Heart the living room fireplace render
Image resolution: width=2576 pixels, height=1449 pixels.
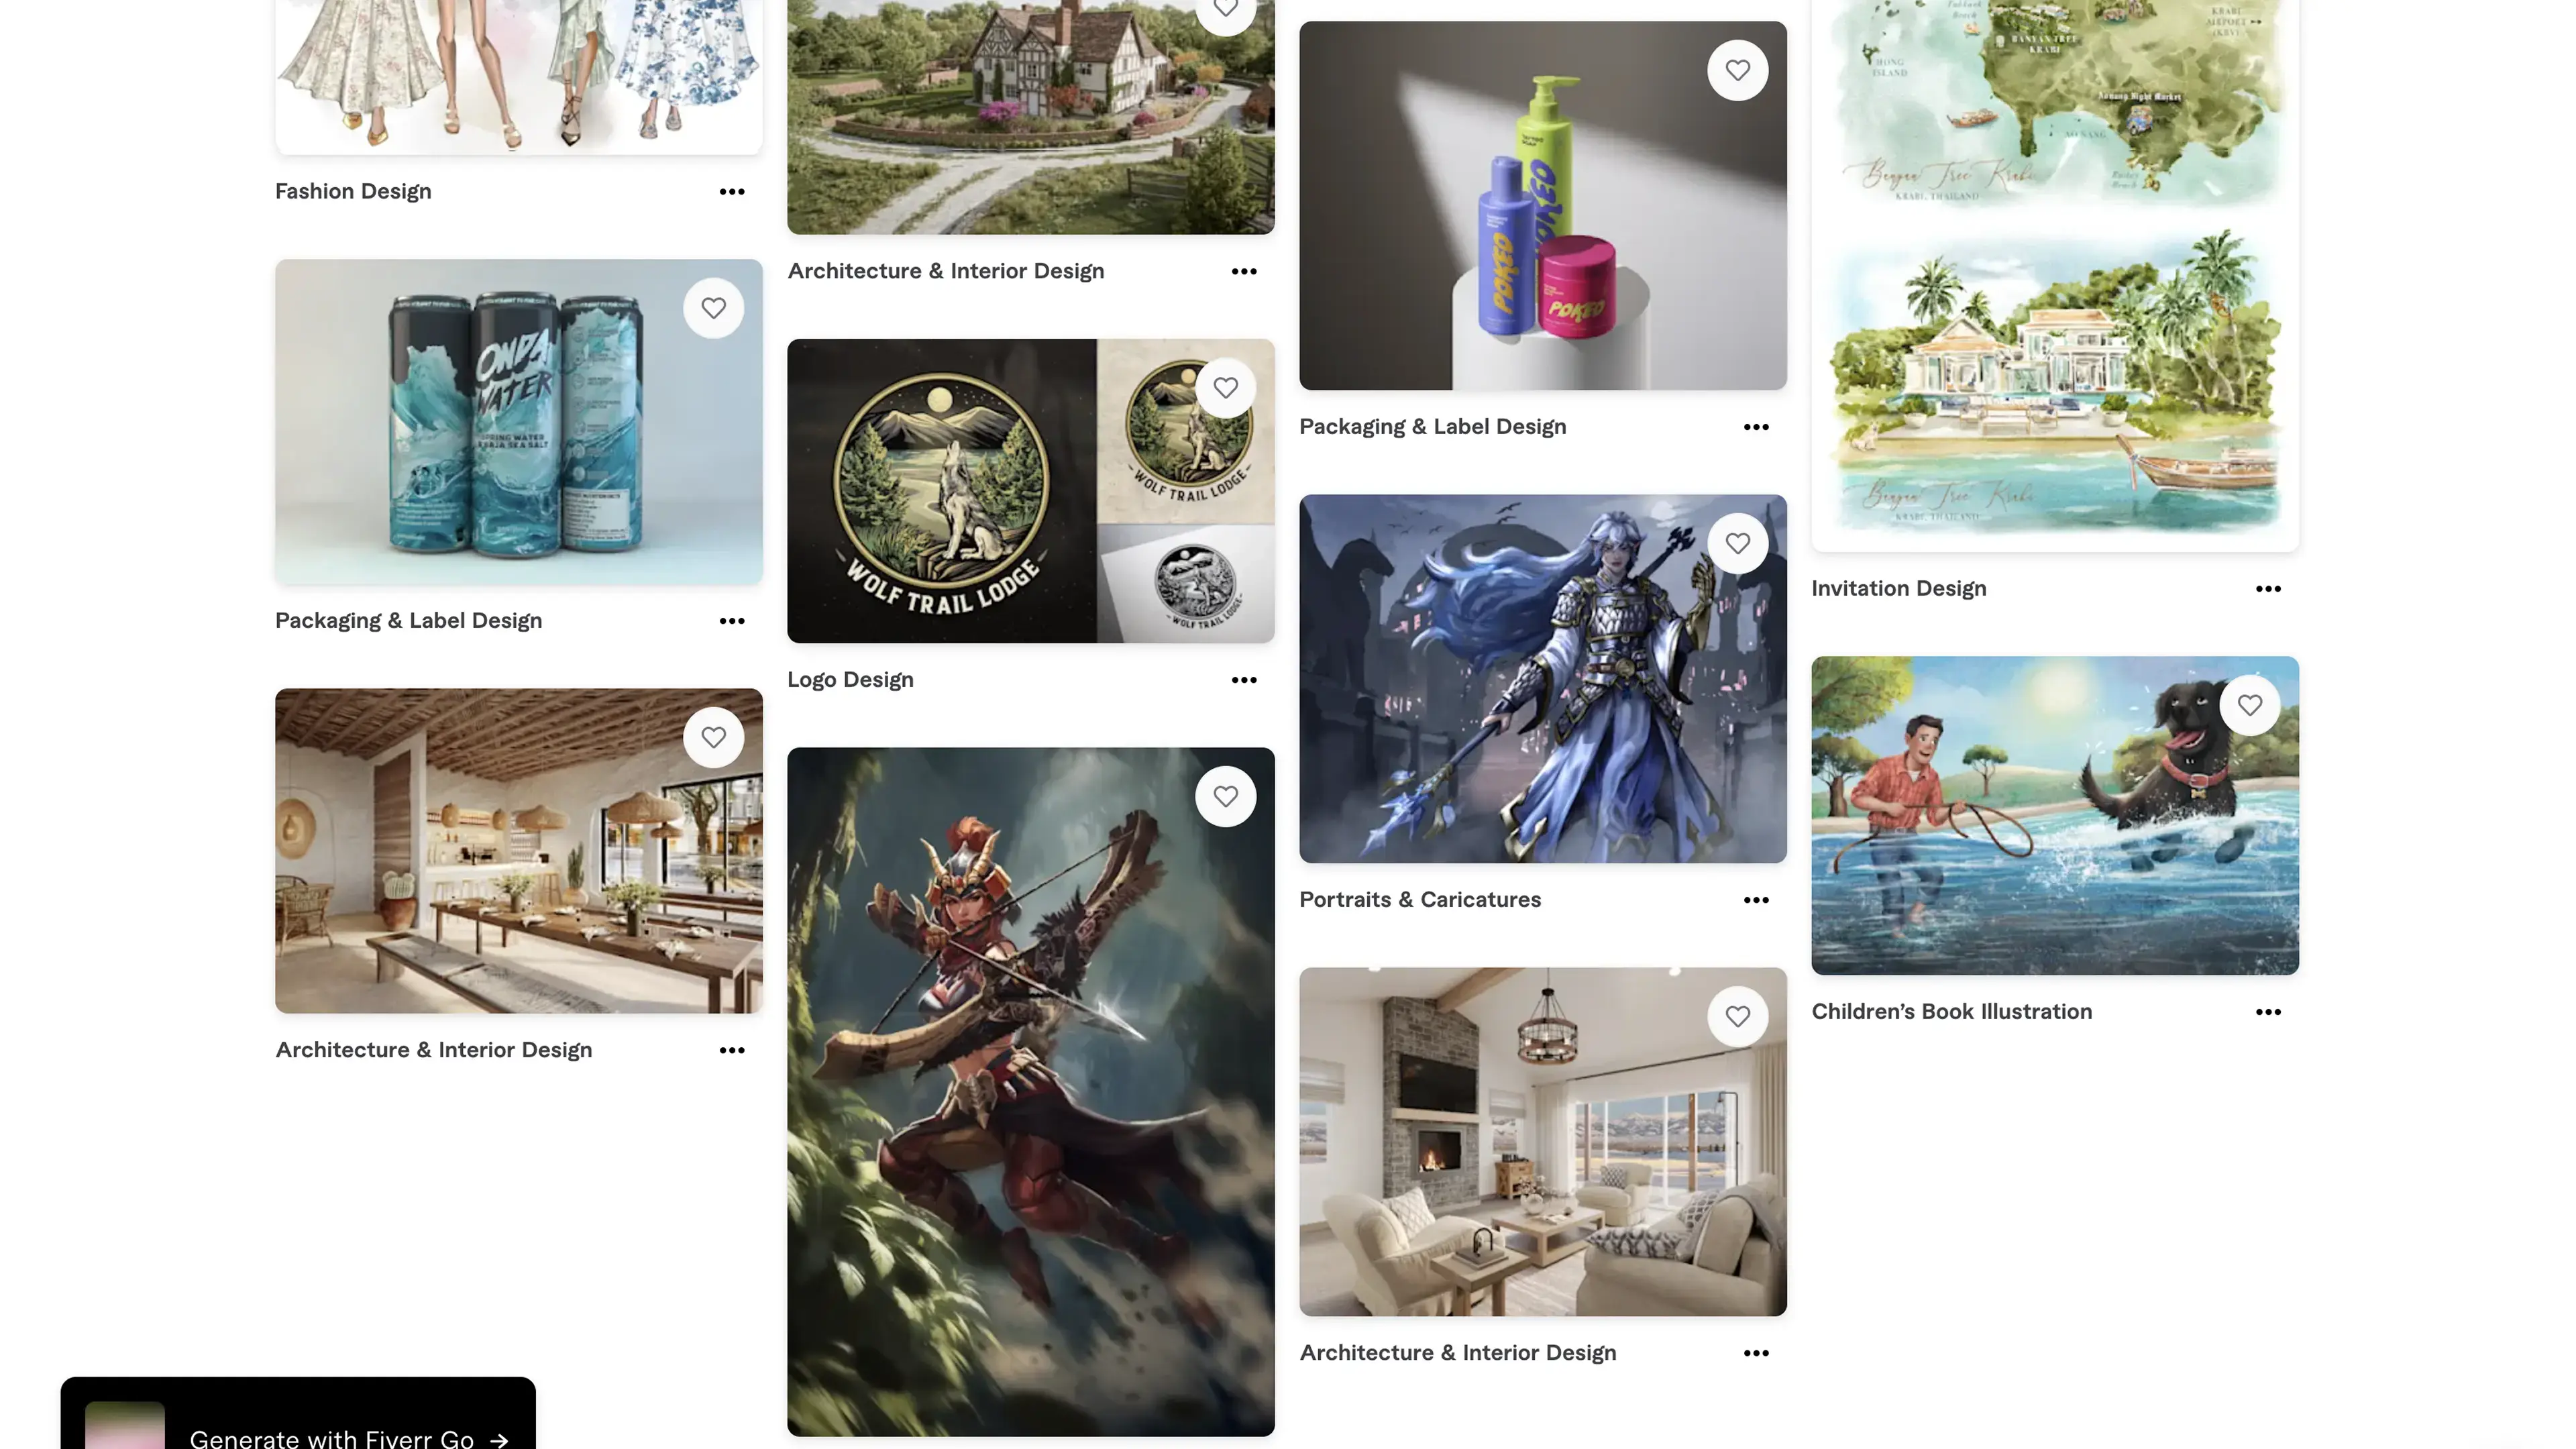[x=1737, y=1016]
